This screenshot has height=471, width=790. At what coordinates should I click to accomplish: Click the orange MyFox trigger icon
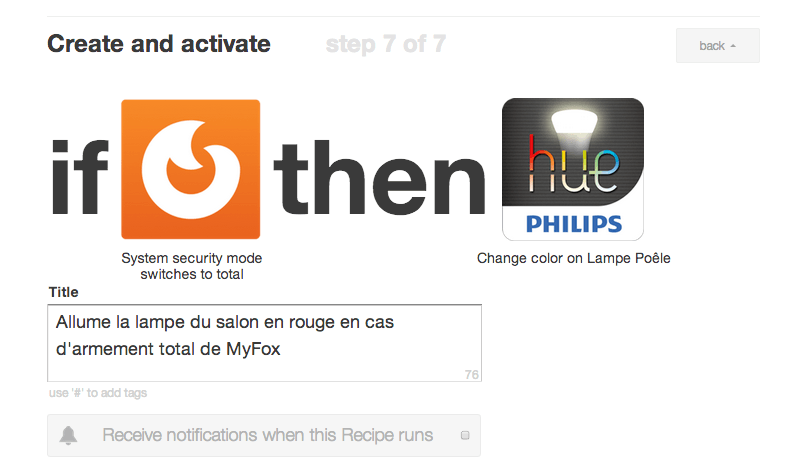190,169
